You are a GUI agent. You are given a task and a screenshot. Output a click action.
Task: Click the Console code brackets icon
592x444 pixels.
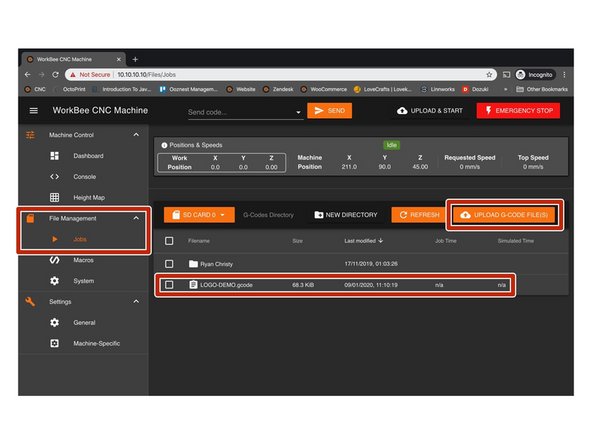click(54, 176)
